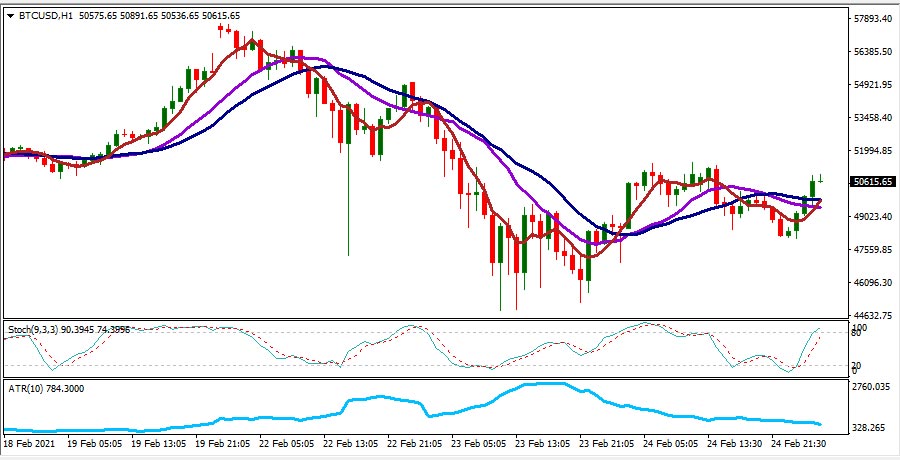Viewport: 900px width, 460px height.
Task: Select the Stoch(9,3,3) indicator label
Action: (33, 329)
